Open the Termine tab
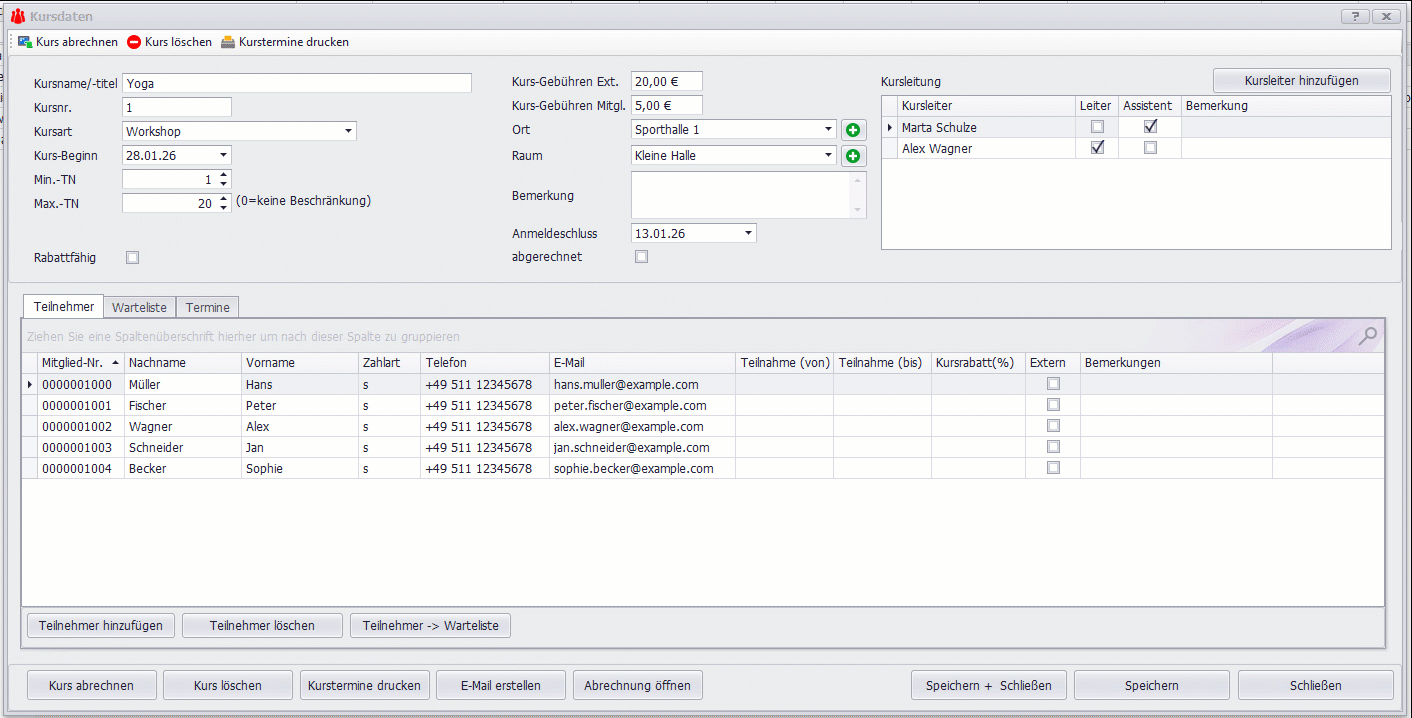 [208, 307]
